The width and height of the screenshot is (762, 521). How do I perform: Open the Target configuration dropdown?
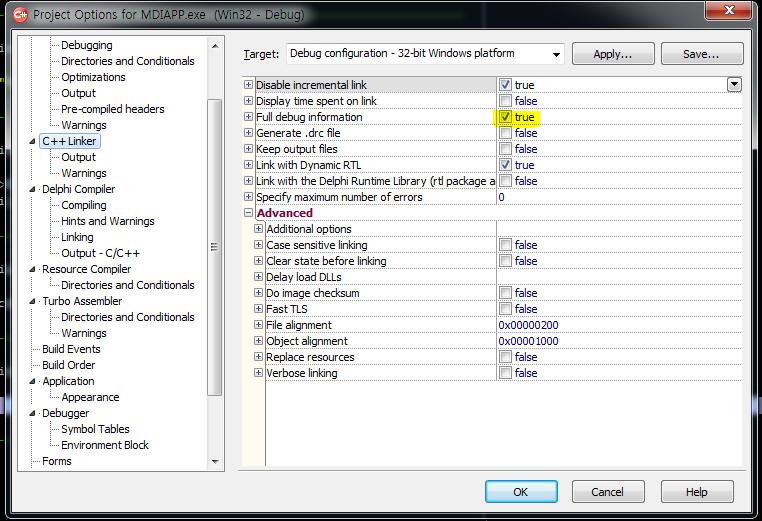[554, 53]
